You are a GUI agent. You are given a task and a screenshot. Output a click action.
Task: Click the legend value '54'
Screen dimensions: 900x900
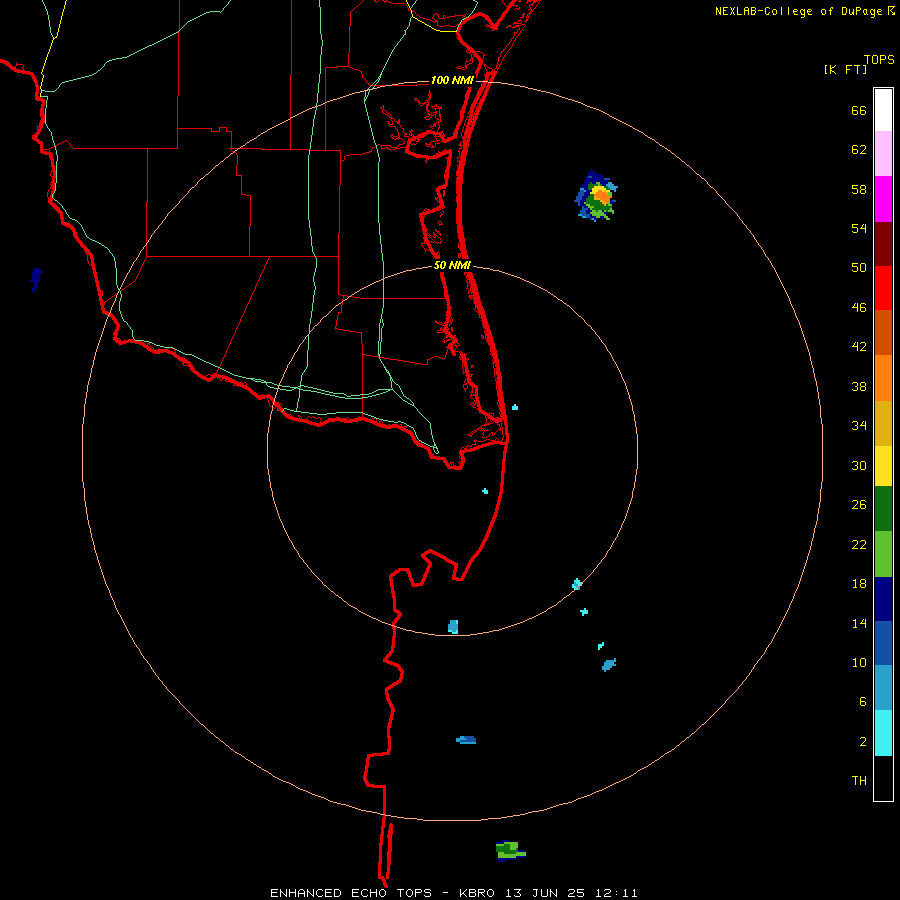[x=859, y=228]
